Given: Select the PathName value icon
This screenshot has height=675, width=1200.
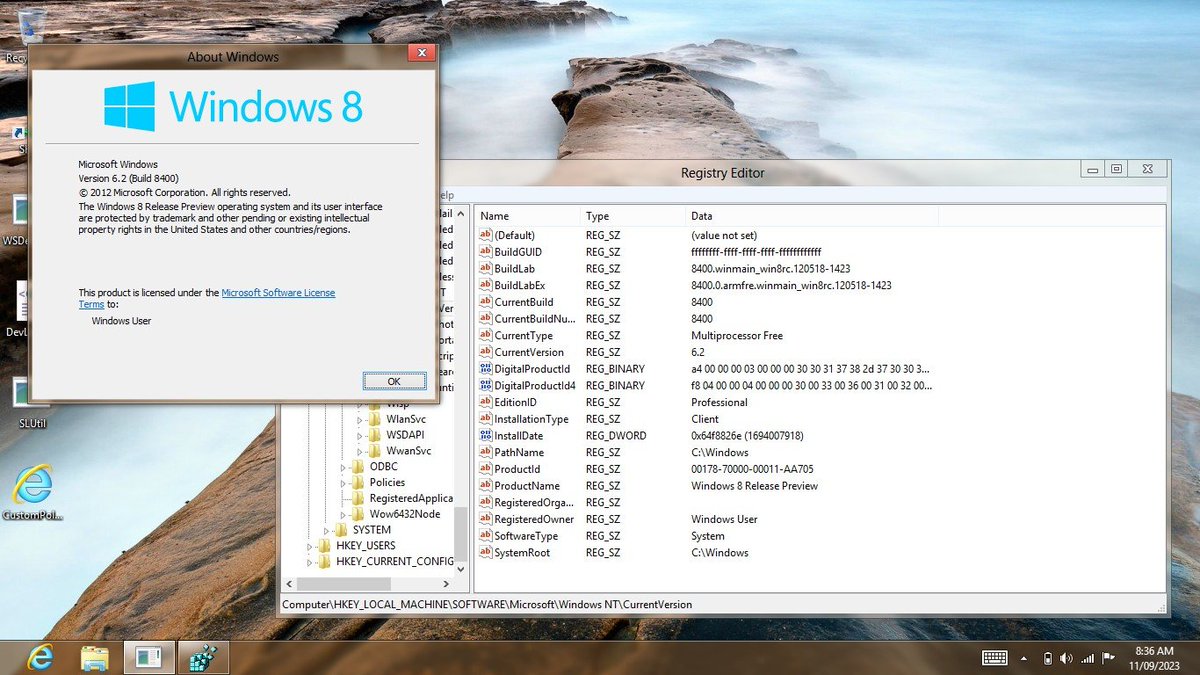Looking at the screenshot, I should click(486, 452).
